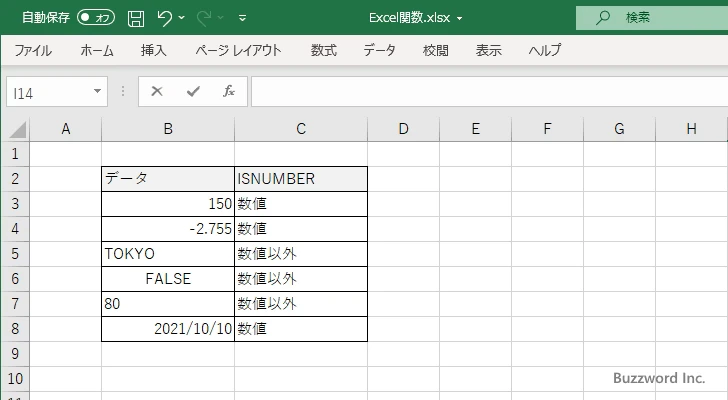Select cell C5 showing 数値以外
This screenshot has height=400, width=728.
(x=301, y=254)
